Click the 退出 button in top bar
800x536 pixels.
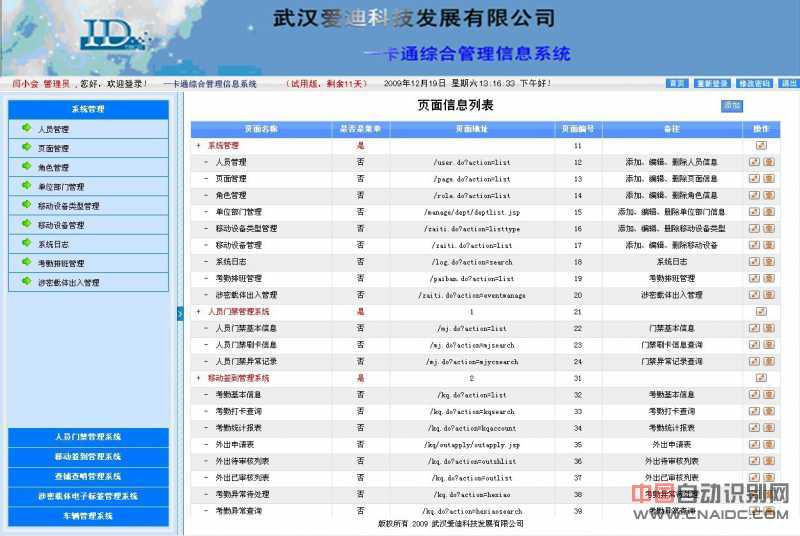(789, 83)
